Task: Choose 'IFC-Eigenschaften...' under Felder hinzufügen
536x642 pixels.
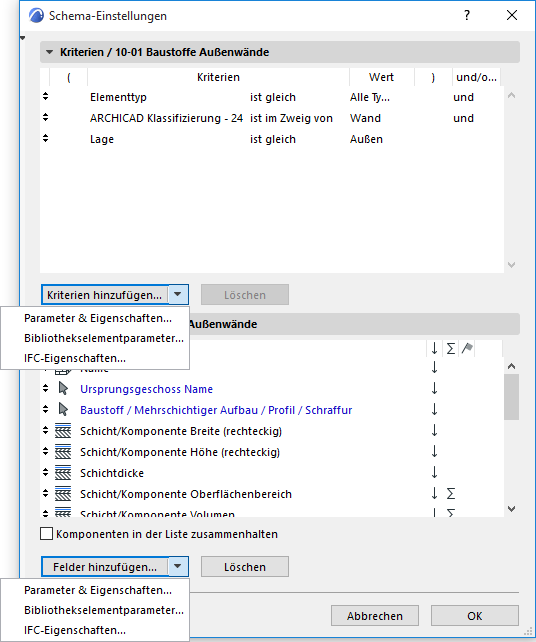Action: [75, 630]
